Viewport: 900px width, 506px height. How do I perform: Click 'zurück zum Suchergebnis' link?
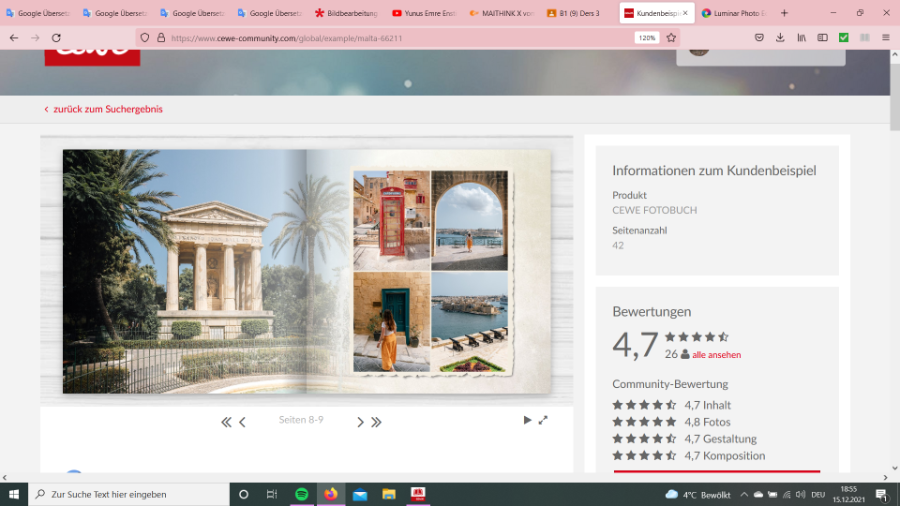pyautogui.click(x=107, y=109)
